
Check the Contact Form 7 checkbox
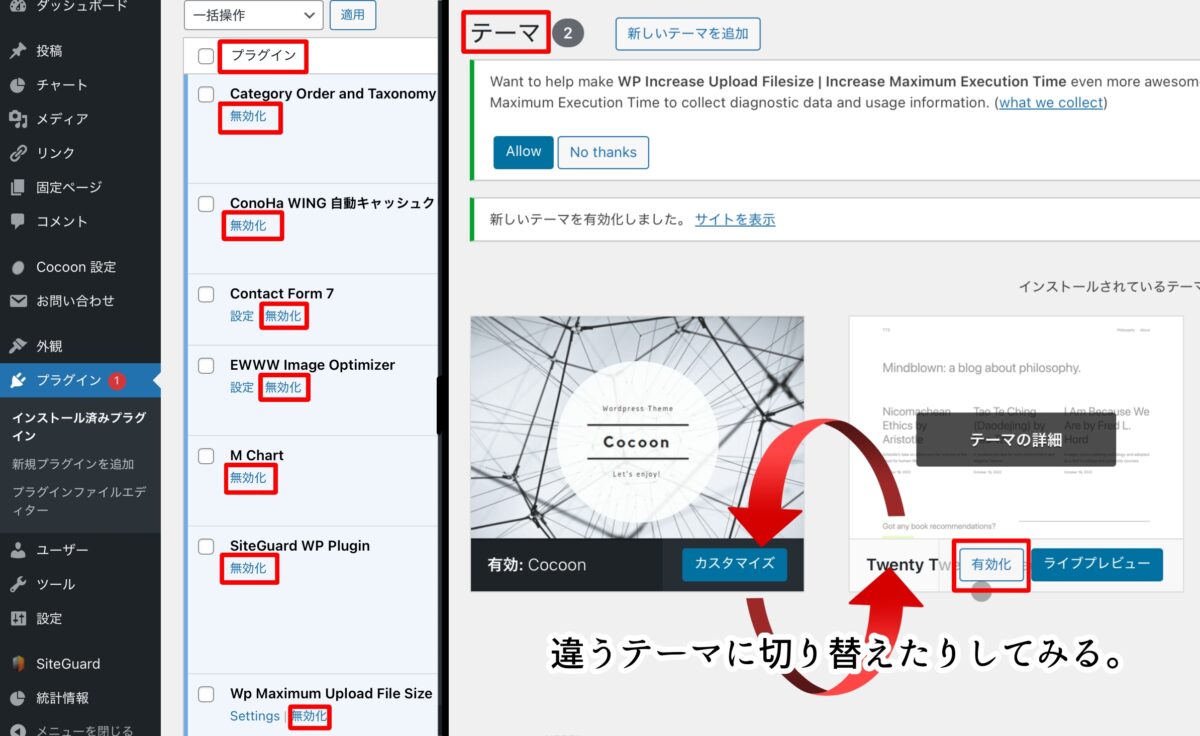206,294
